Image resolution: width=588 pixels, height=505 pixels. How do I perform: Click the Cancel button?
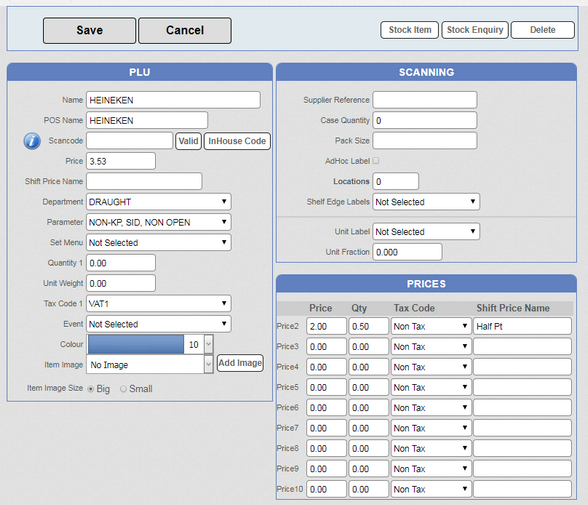(185, 30)
